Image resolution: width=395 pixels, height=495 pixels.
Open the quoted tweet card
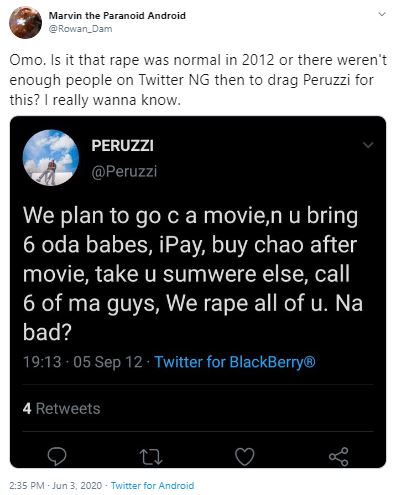coord(198,292)
